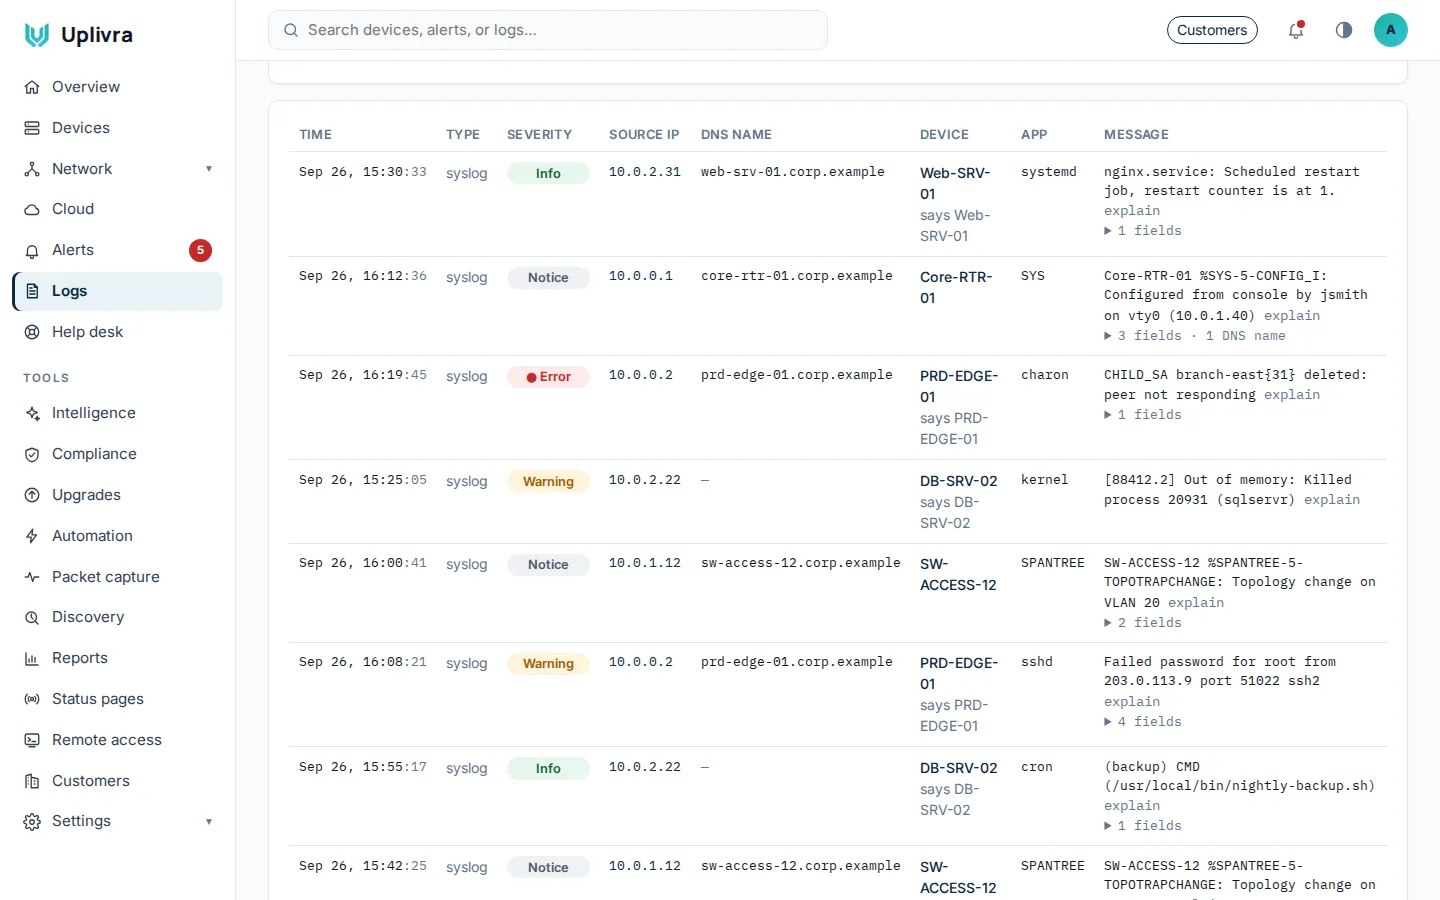This screenshot has width=1440, height=900.
Task: Open notifications bell in top bar
Action: 1296,30
